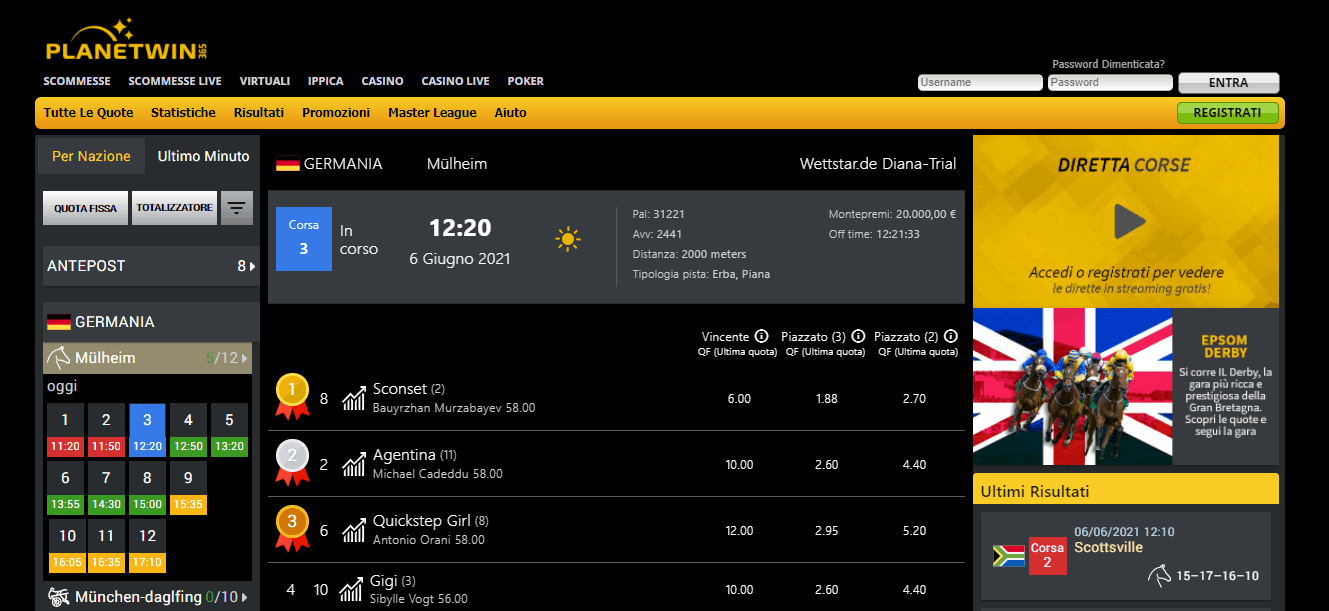Click the Piazzato (2) info icon

951,337
